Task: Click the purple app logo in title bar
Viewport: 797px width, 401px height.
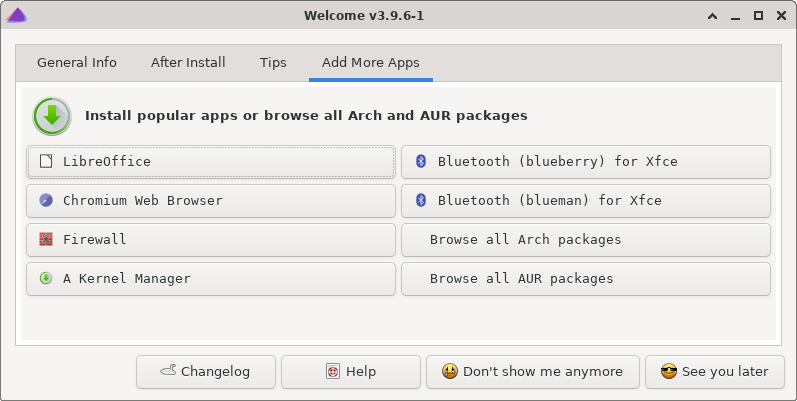Action: (x=16, y=15)
